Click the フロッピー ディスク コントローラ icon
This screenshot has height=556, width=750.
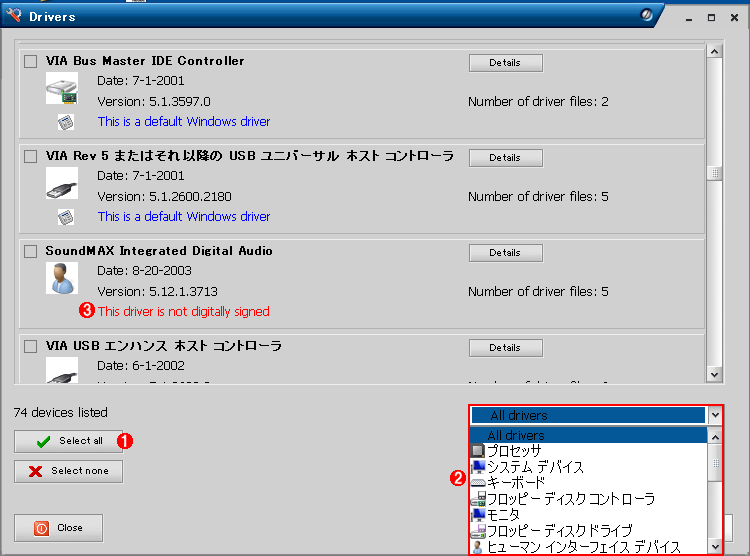[x=478, y=499]
